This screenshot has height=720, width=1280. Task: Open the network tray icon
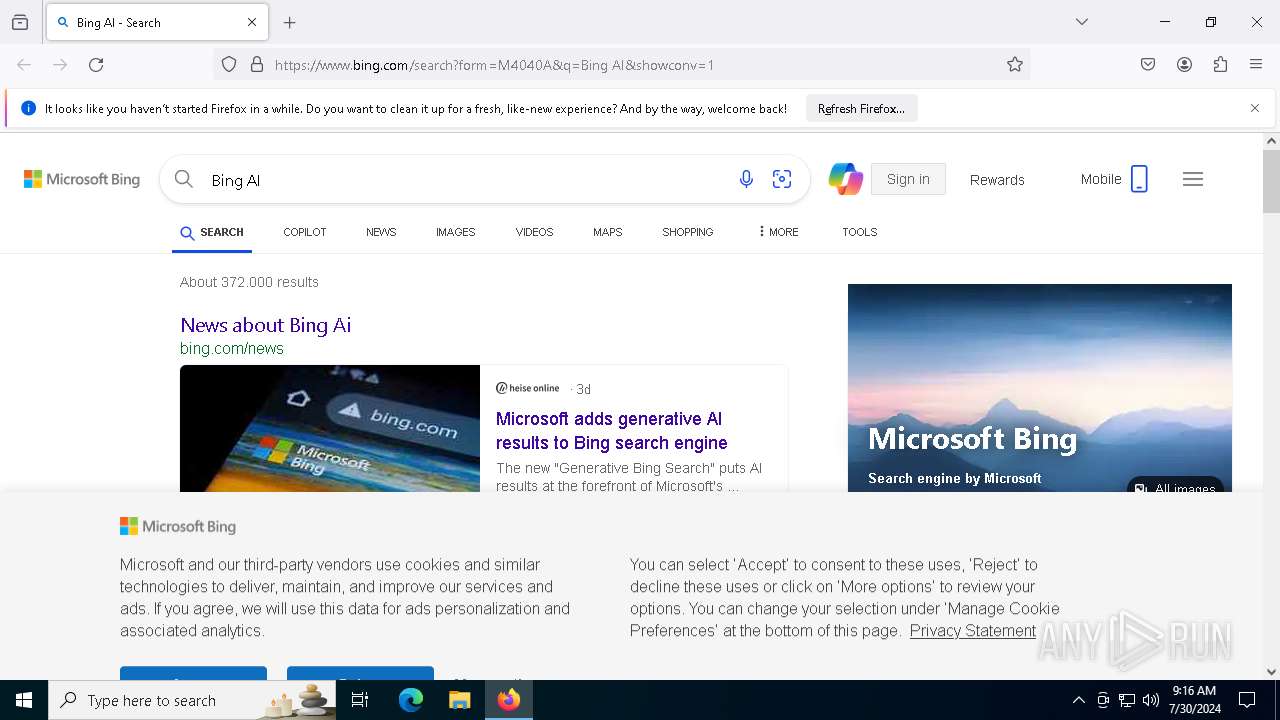tap(1127, 700)
